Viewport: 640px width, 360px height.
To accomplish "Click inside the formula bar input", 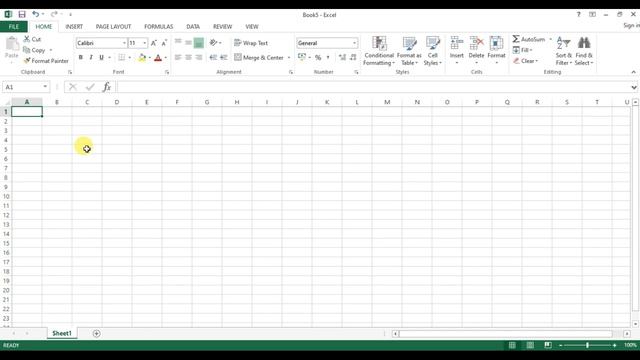I will pyautogui.click(x=373, y=87).
